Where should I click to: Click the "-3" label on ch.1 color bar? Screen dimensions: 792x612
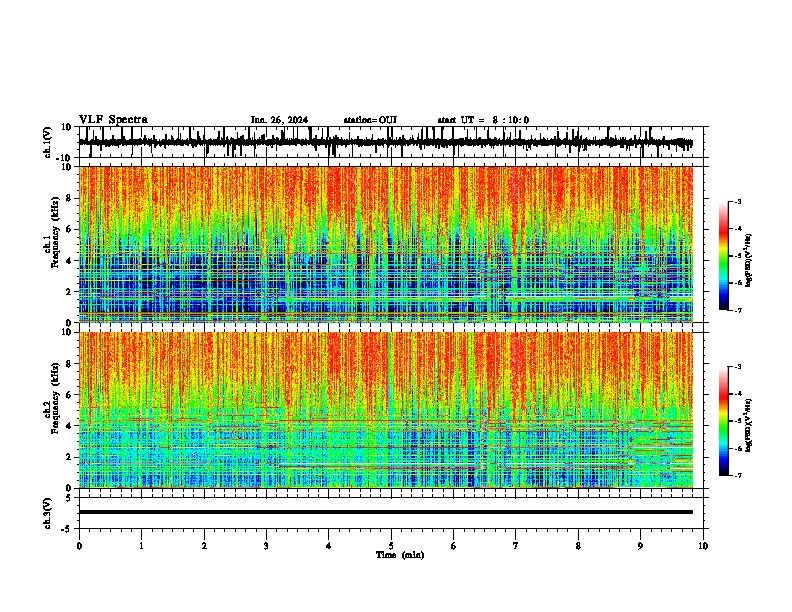[738, 202]
